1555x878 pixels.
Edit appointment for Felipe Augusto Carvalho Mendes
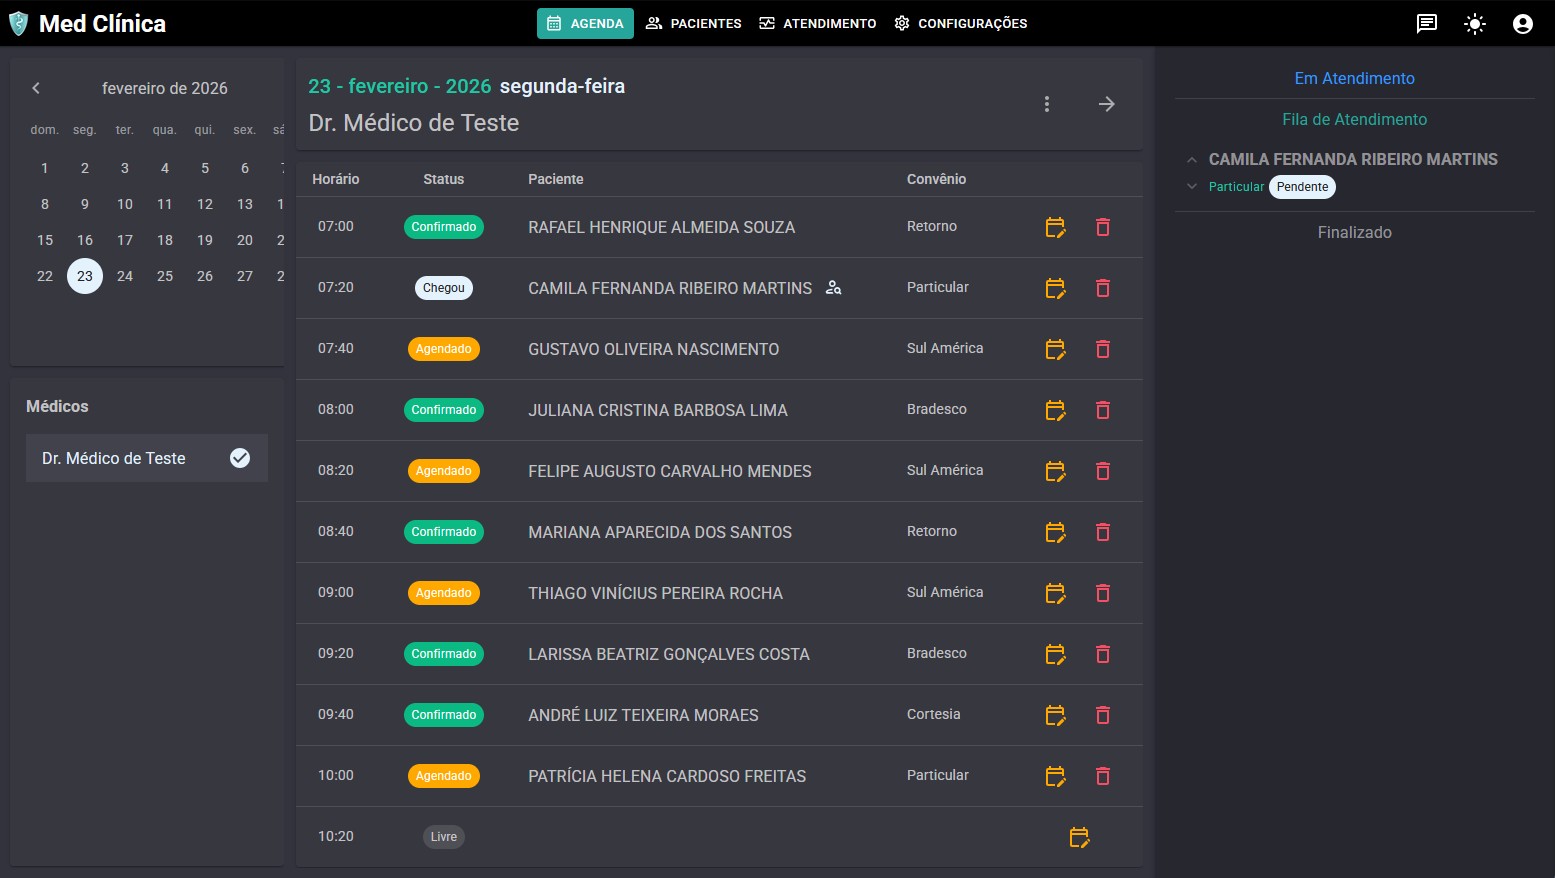pos(1055,471)
